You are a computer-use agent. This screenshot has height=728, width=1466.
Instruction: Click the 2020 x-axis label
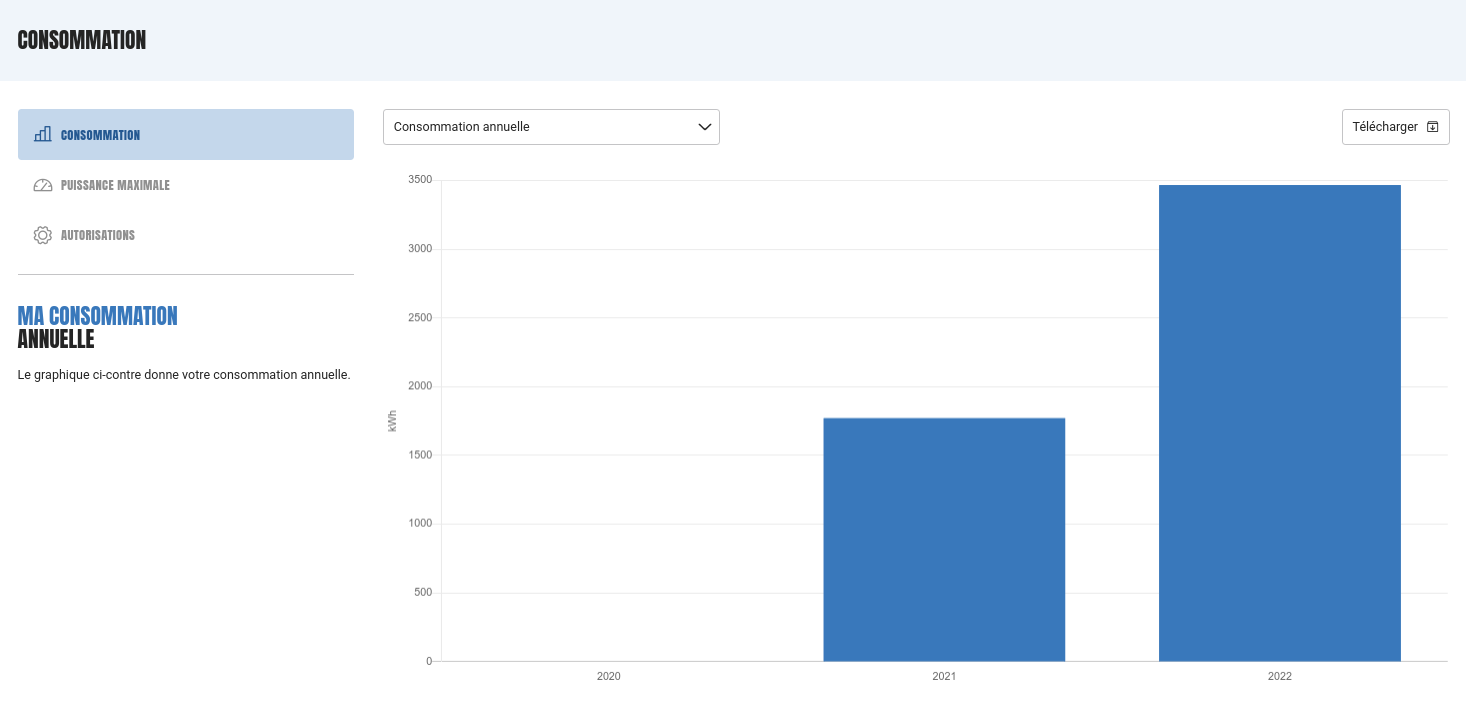click(x=609, y=677)
